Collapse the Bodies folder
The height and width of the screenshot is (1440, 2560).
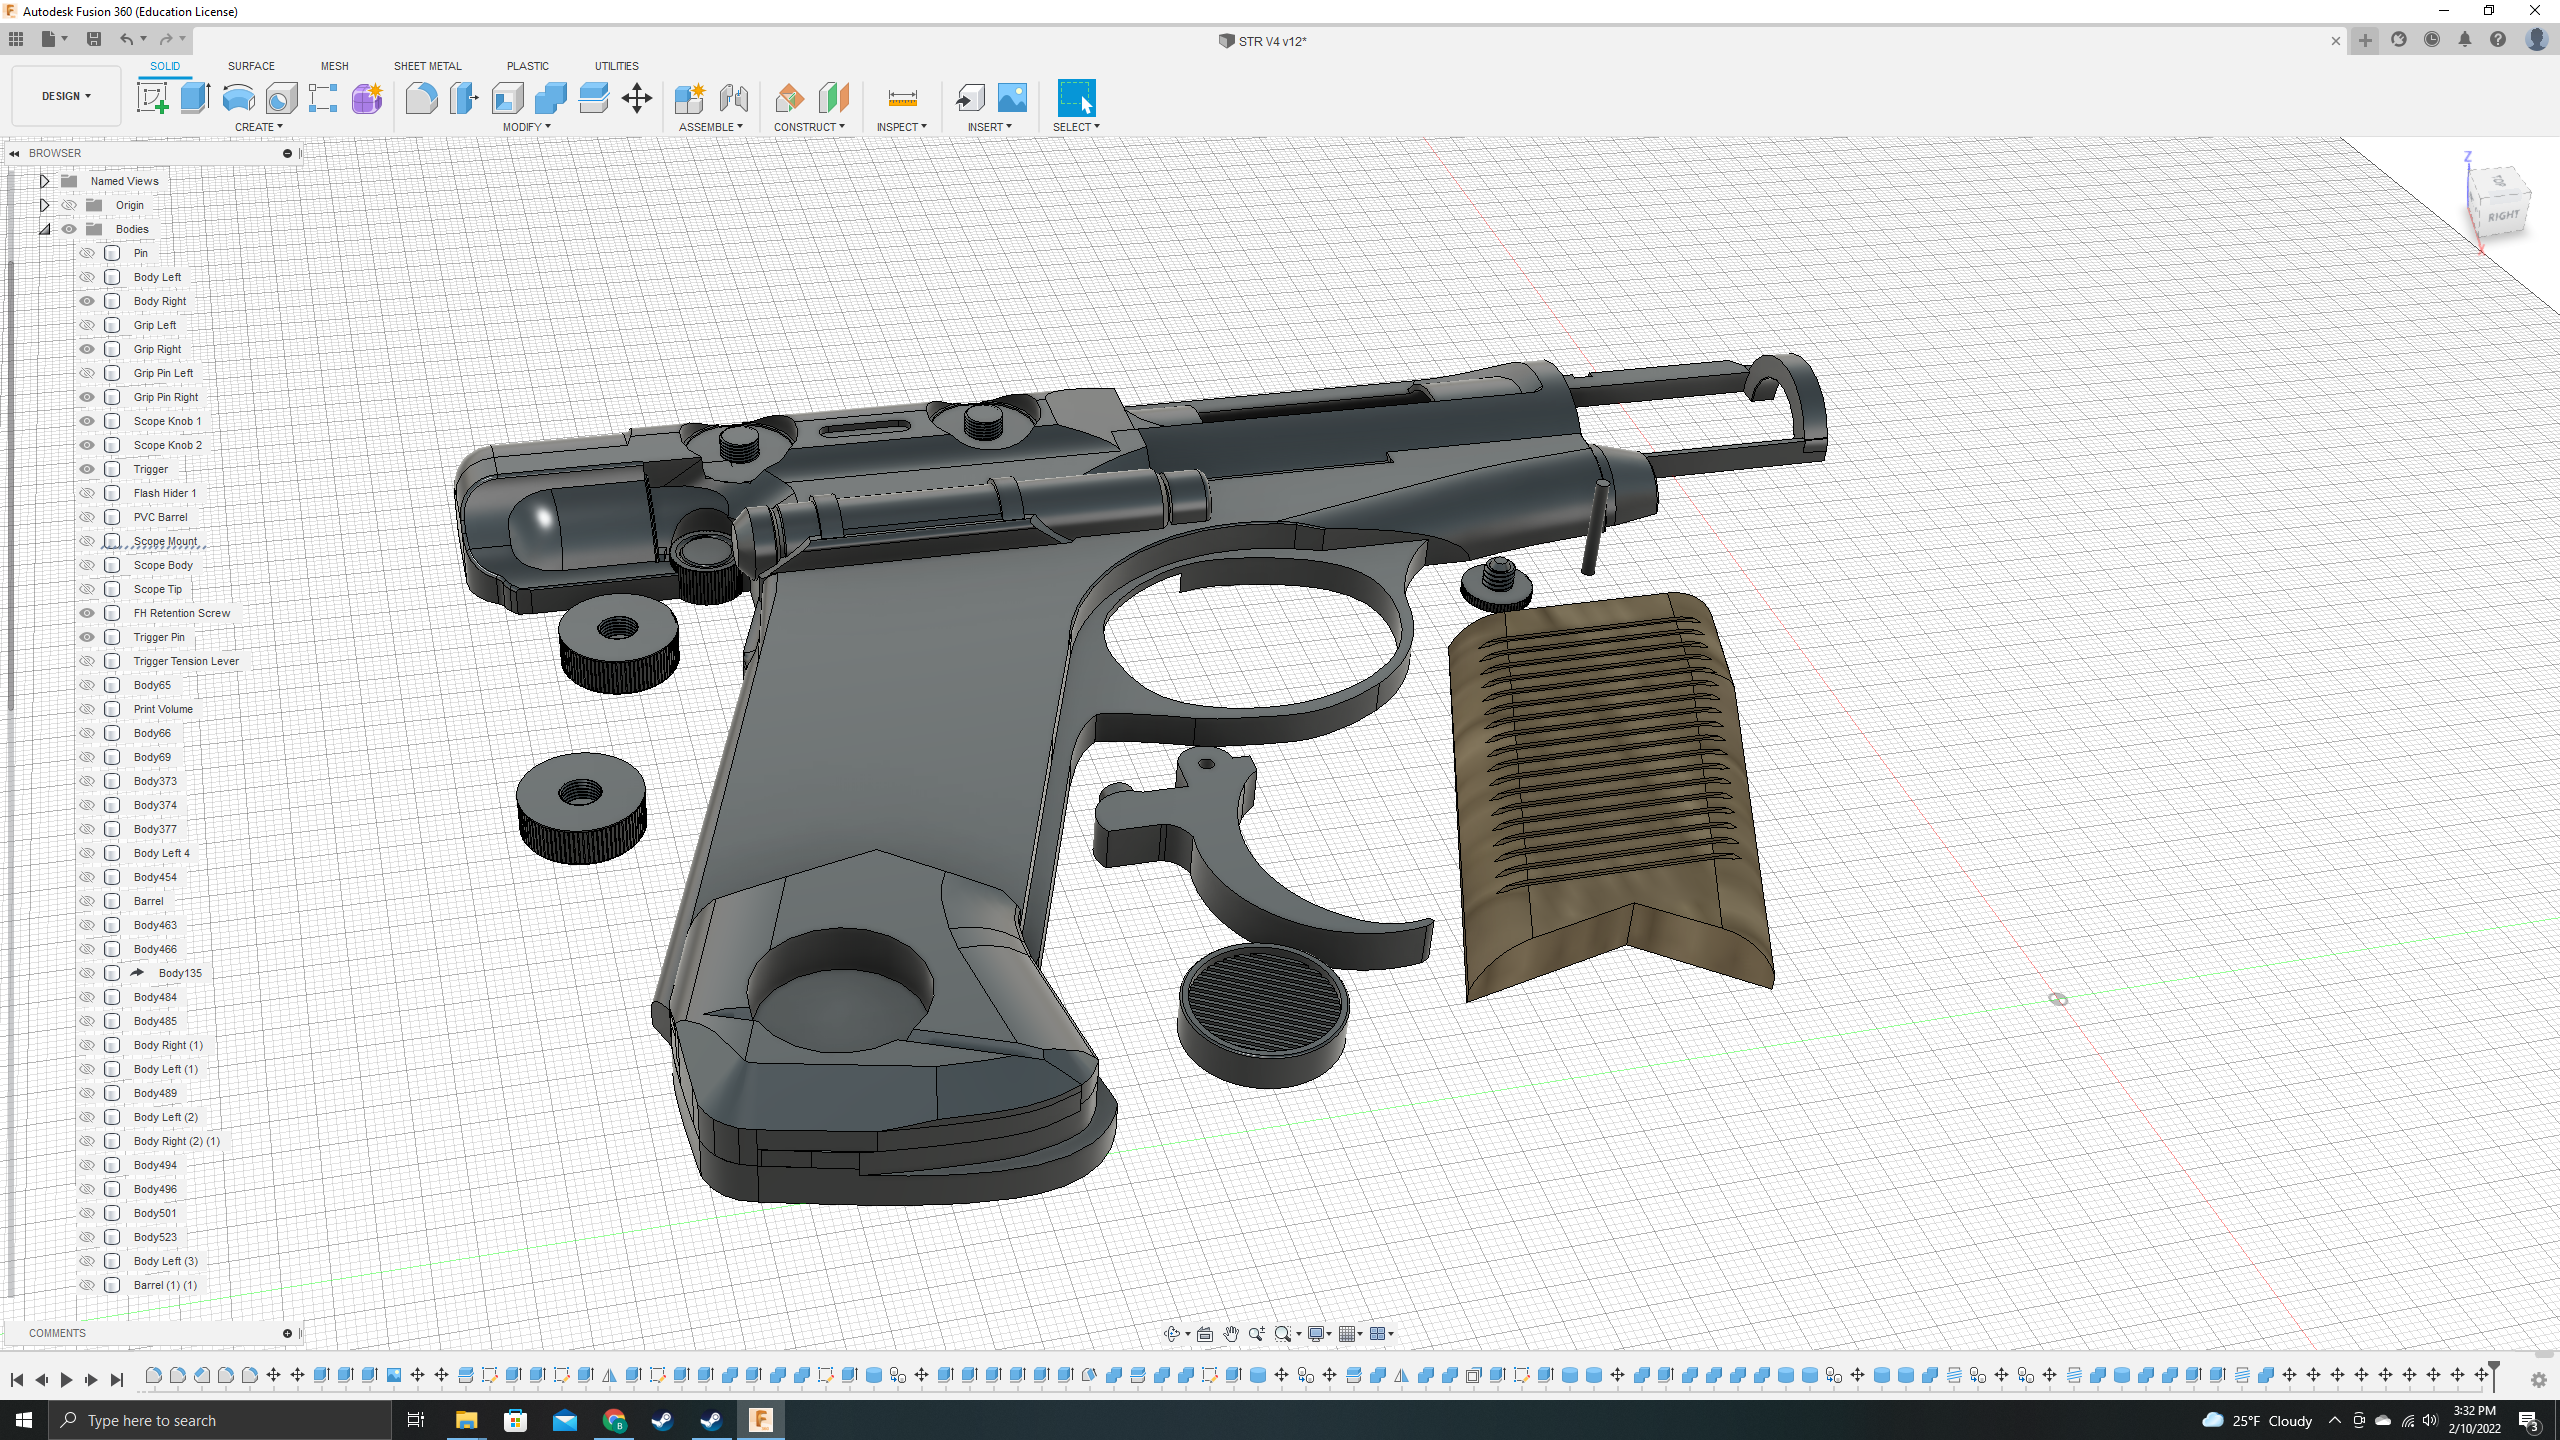pos(45,229)
